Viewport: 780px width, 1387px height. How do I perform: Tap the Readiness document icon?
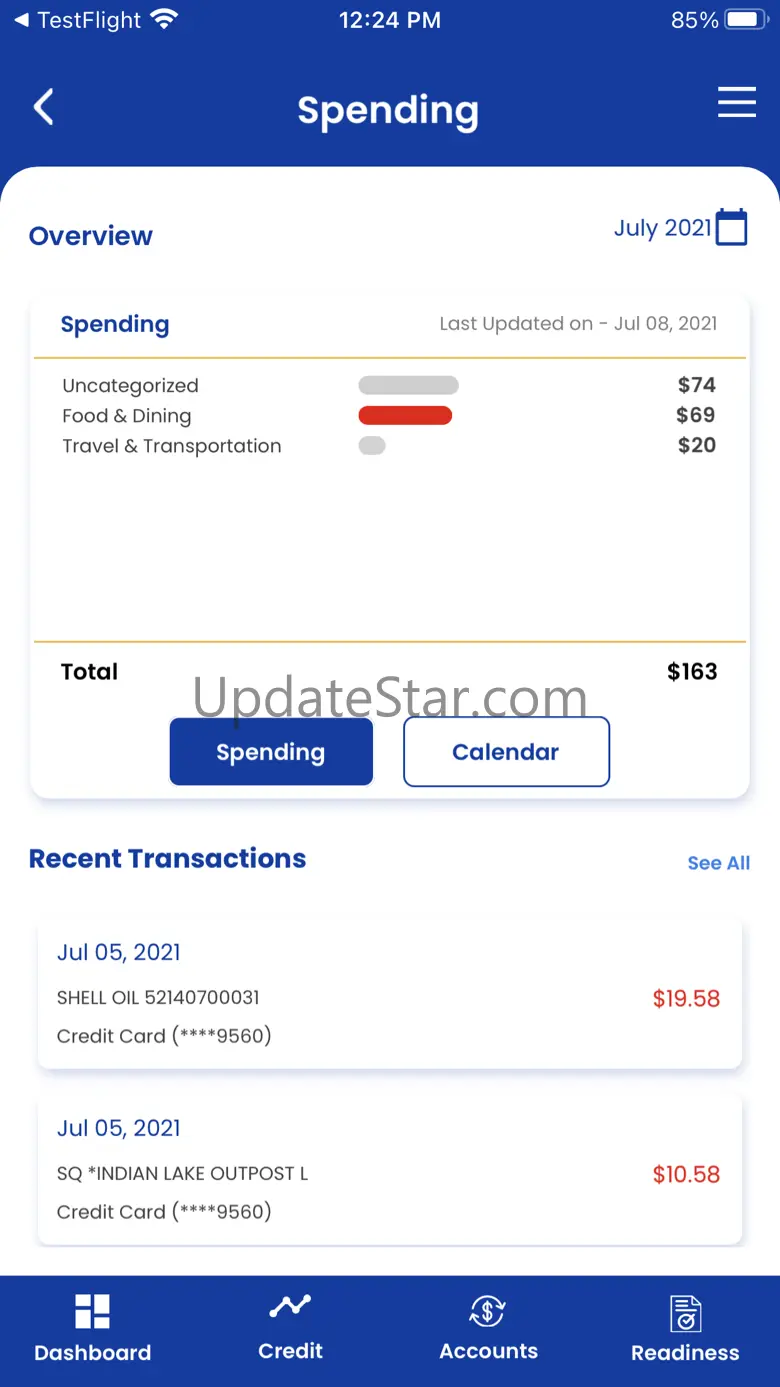(x=686, y=1313)
